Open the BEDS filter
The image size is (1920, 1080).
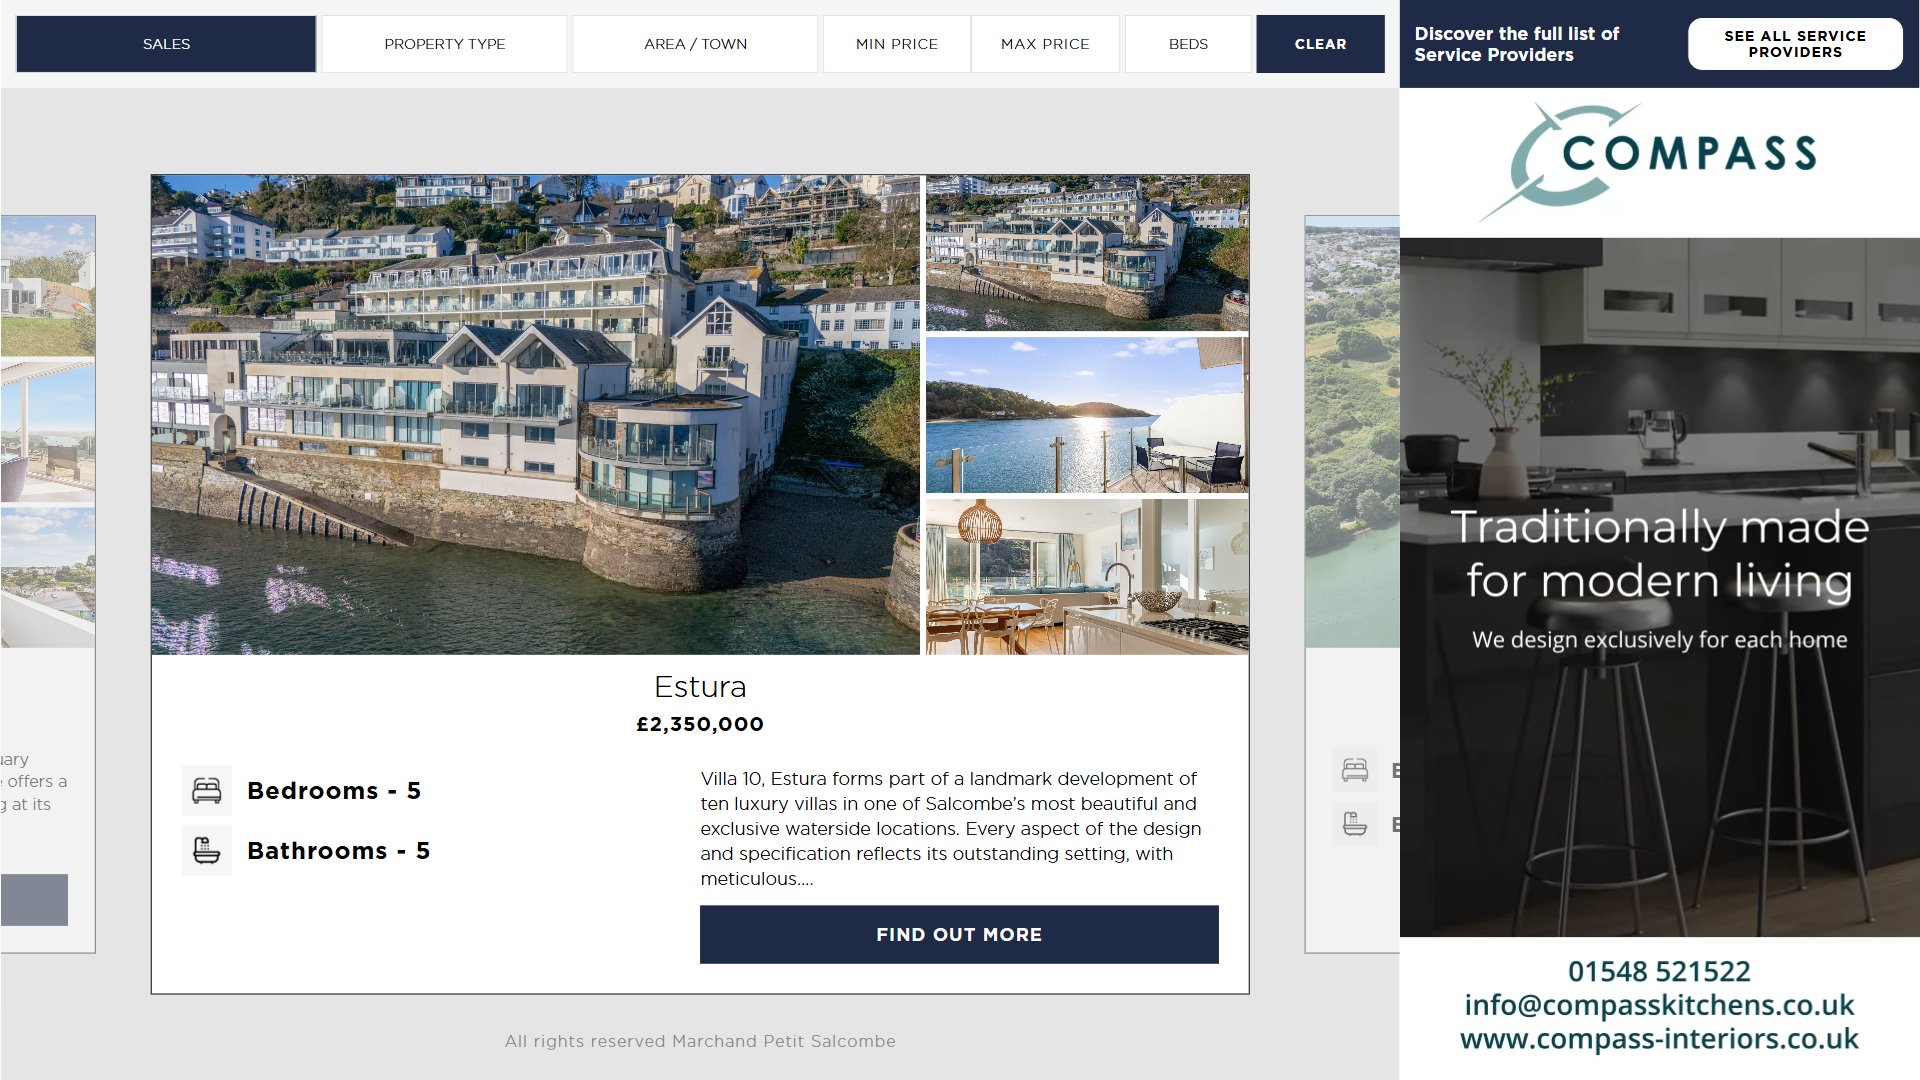pos(1188,44)
